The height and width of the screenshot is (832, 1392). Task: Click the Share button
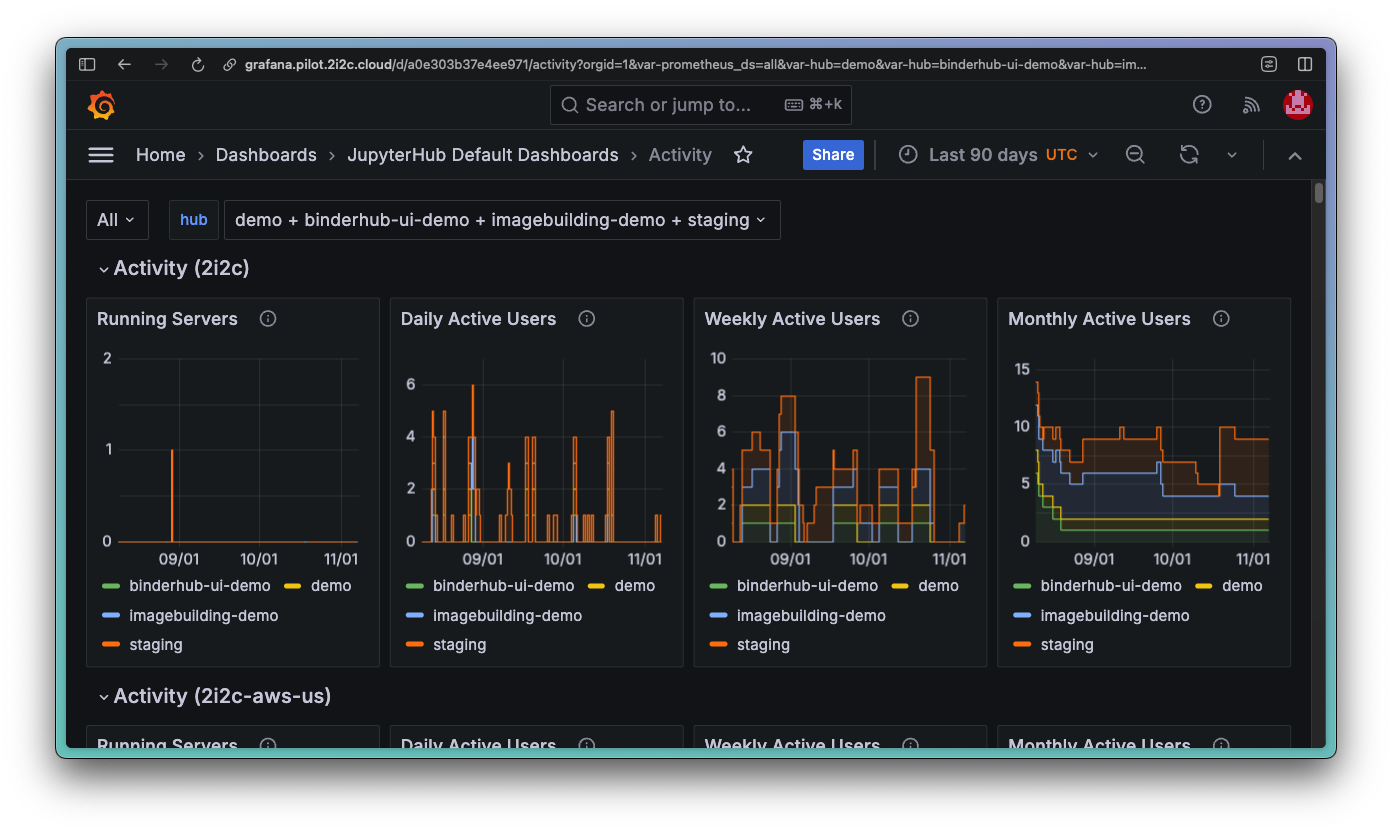pos(833,155)
